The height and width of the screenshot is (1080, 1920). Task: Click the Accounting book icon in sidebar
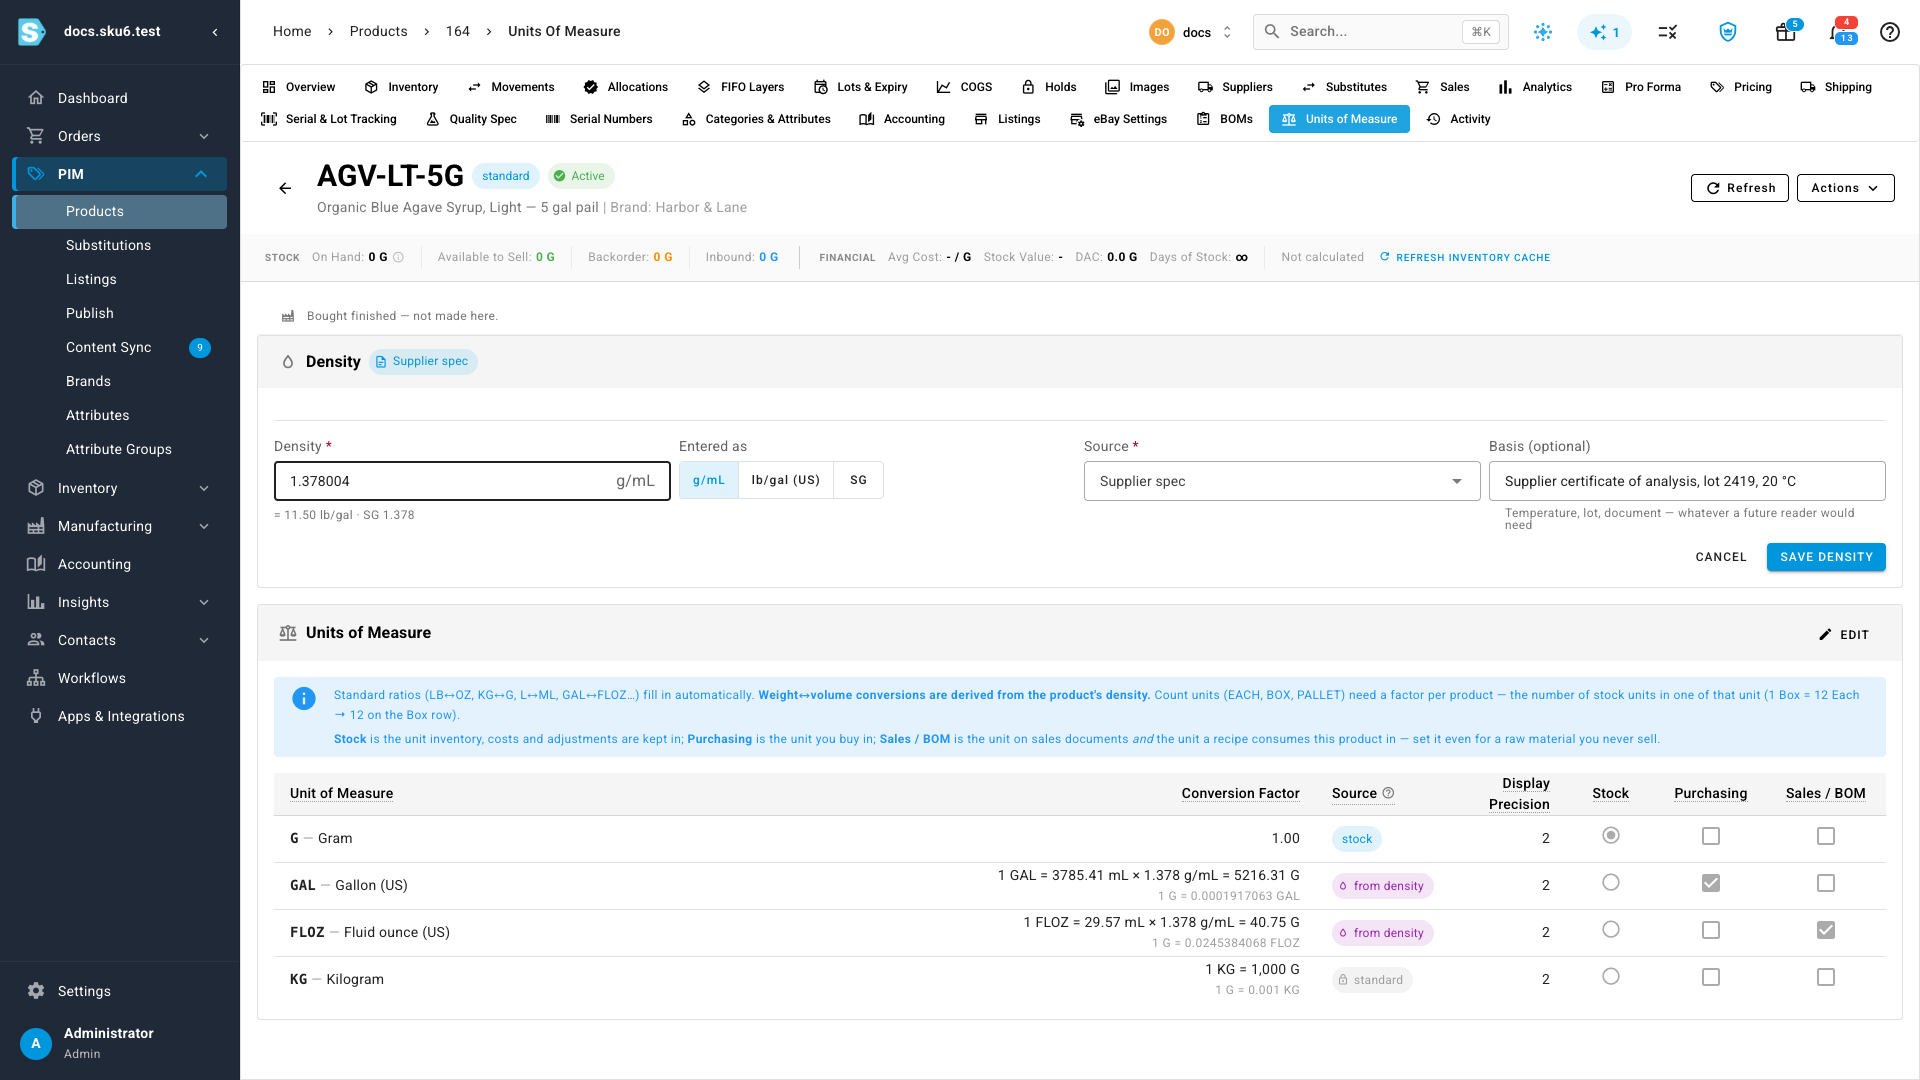36,564
